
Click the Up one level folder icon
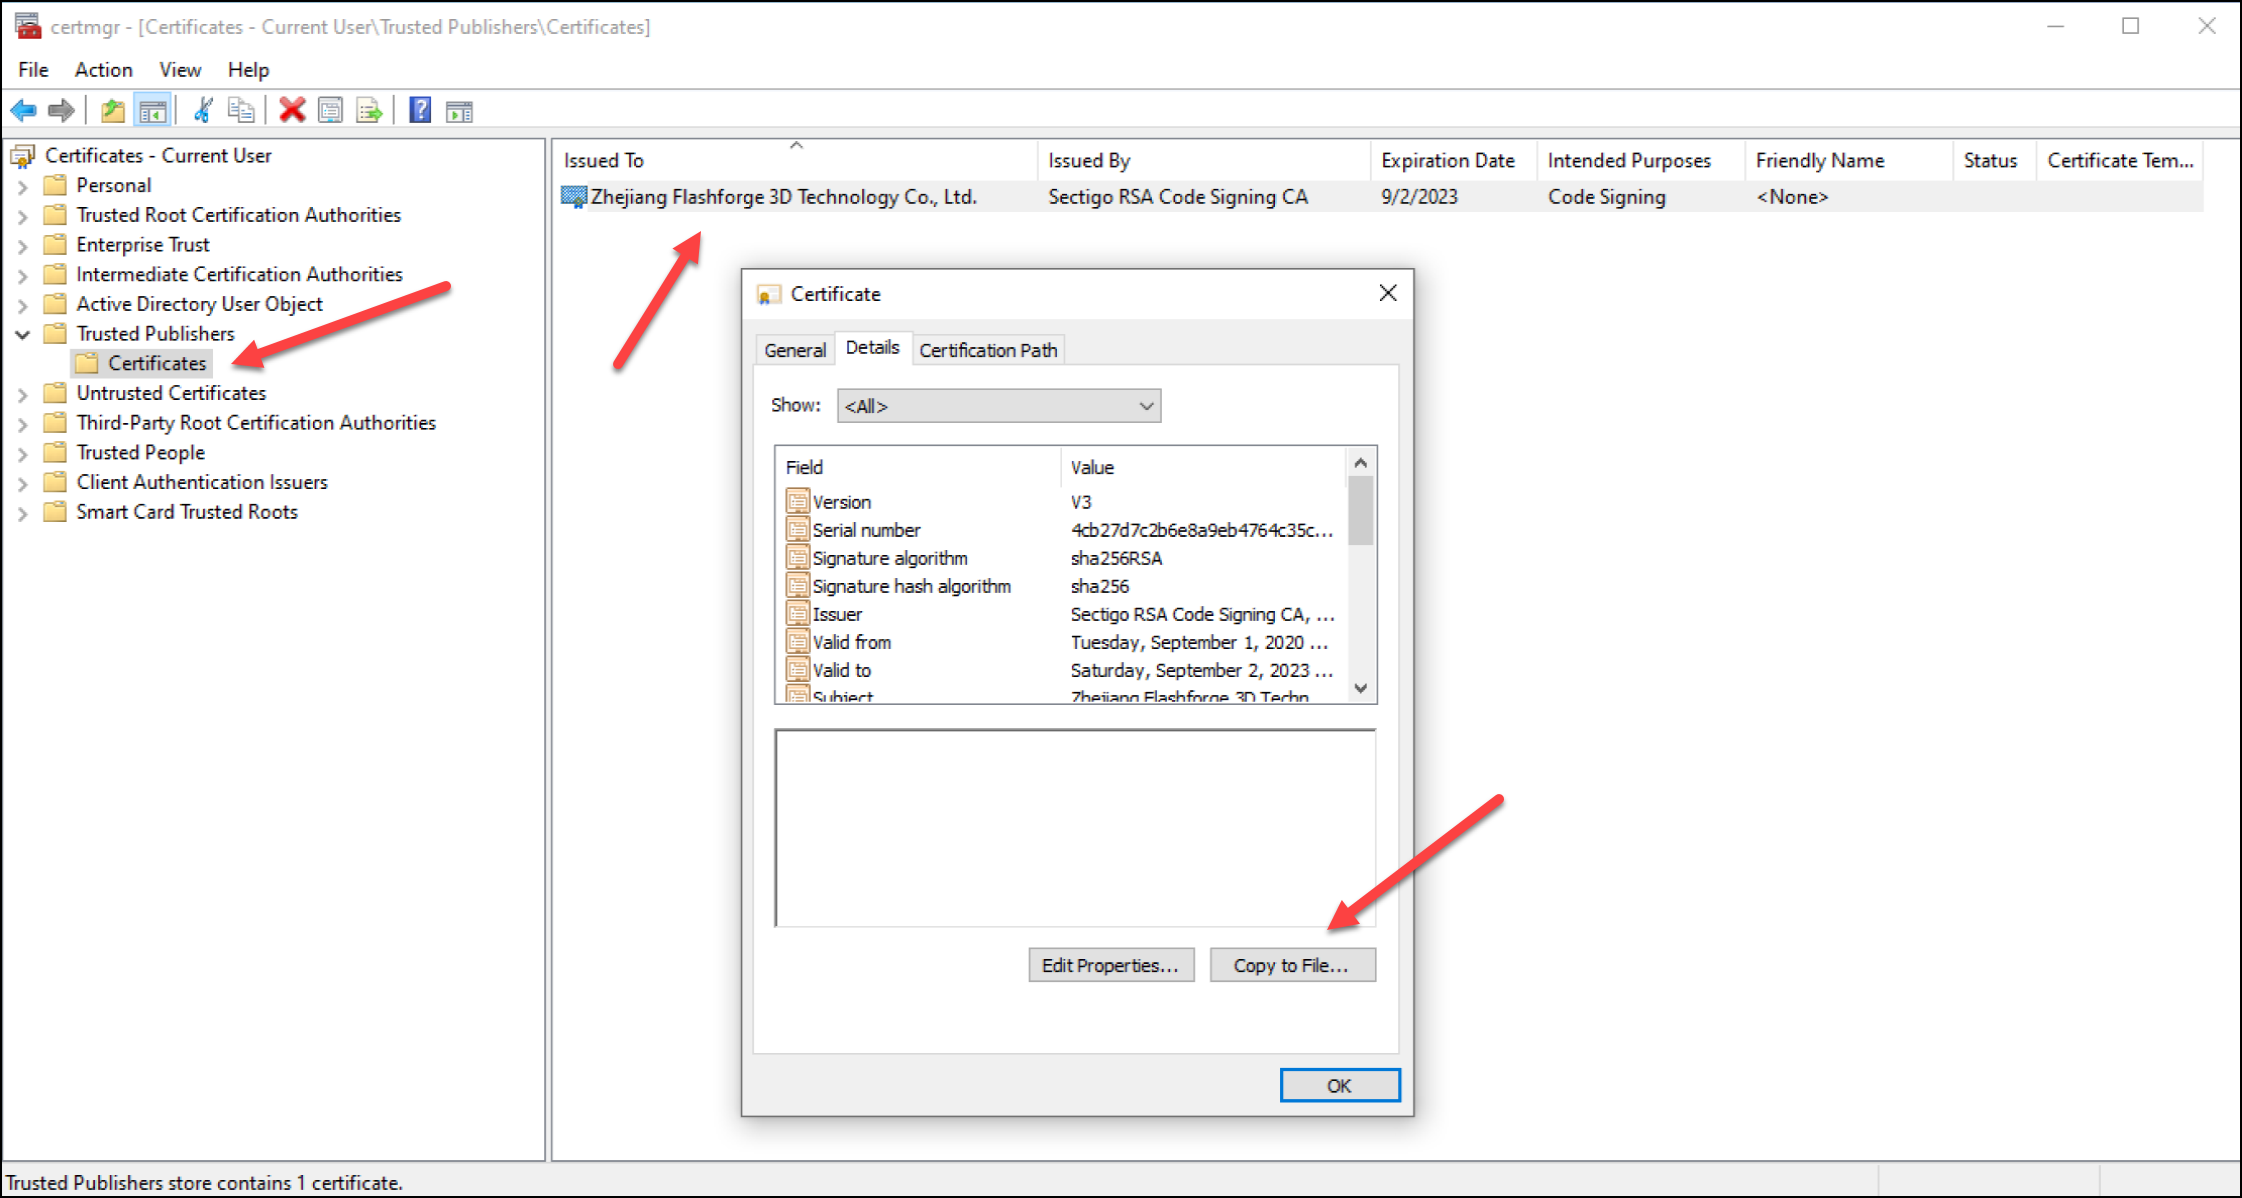click(113, 110)
